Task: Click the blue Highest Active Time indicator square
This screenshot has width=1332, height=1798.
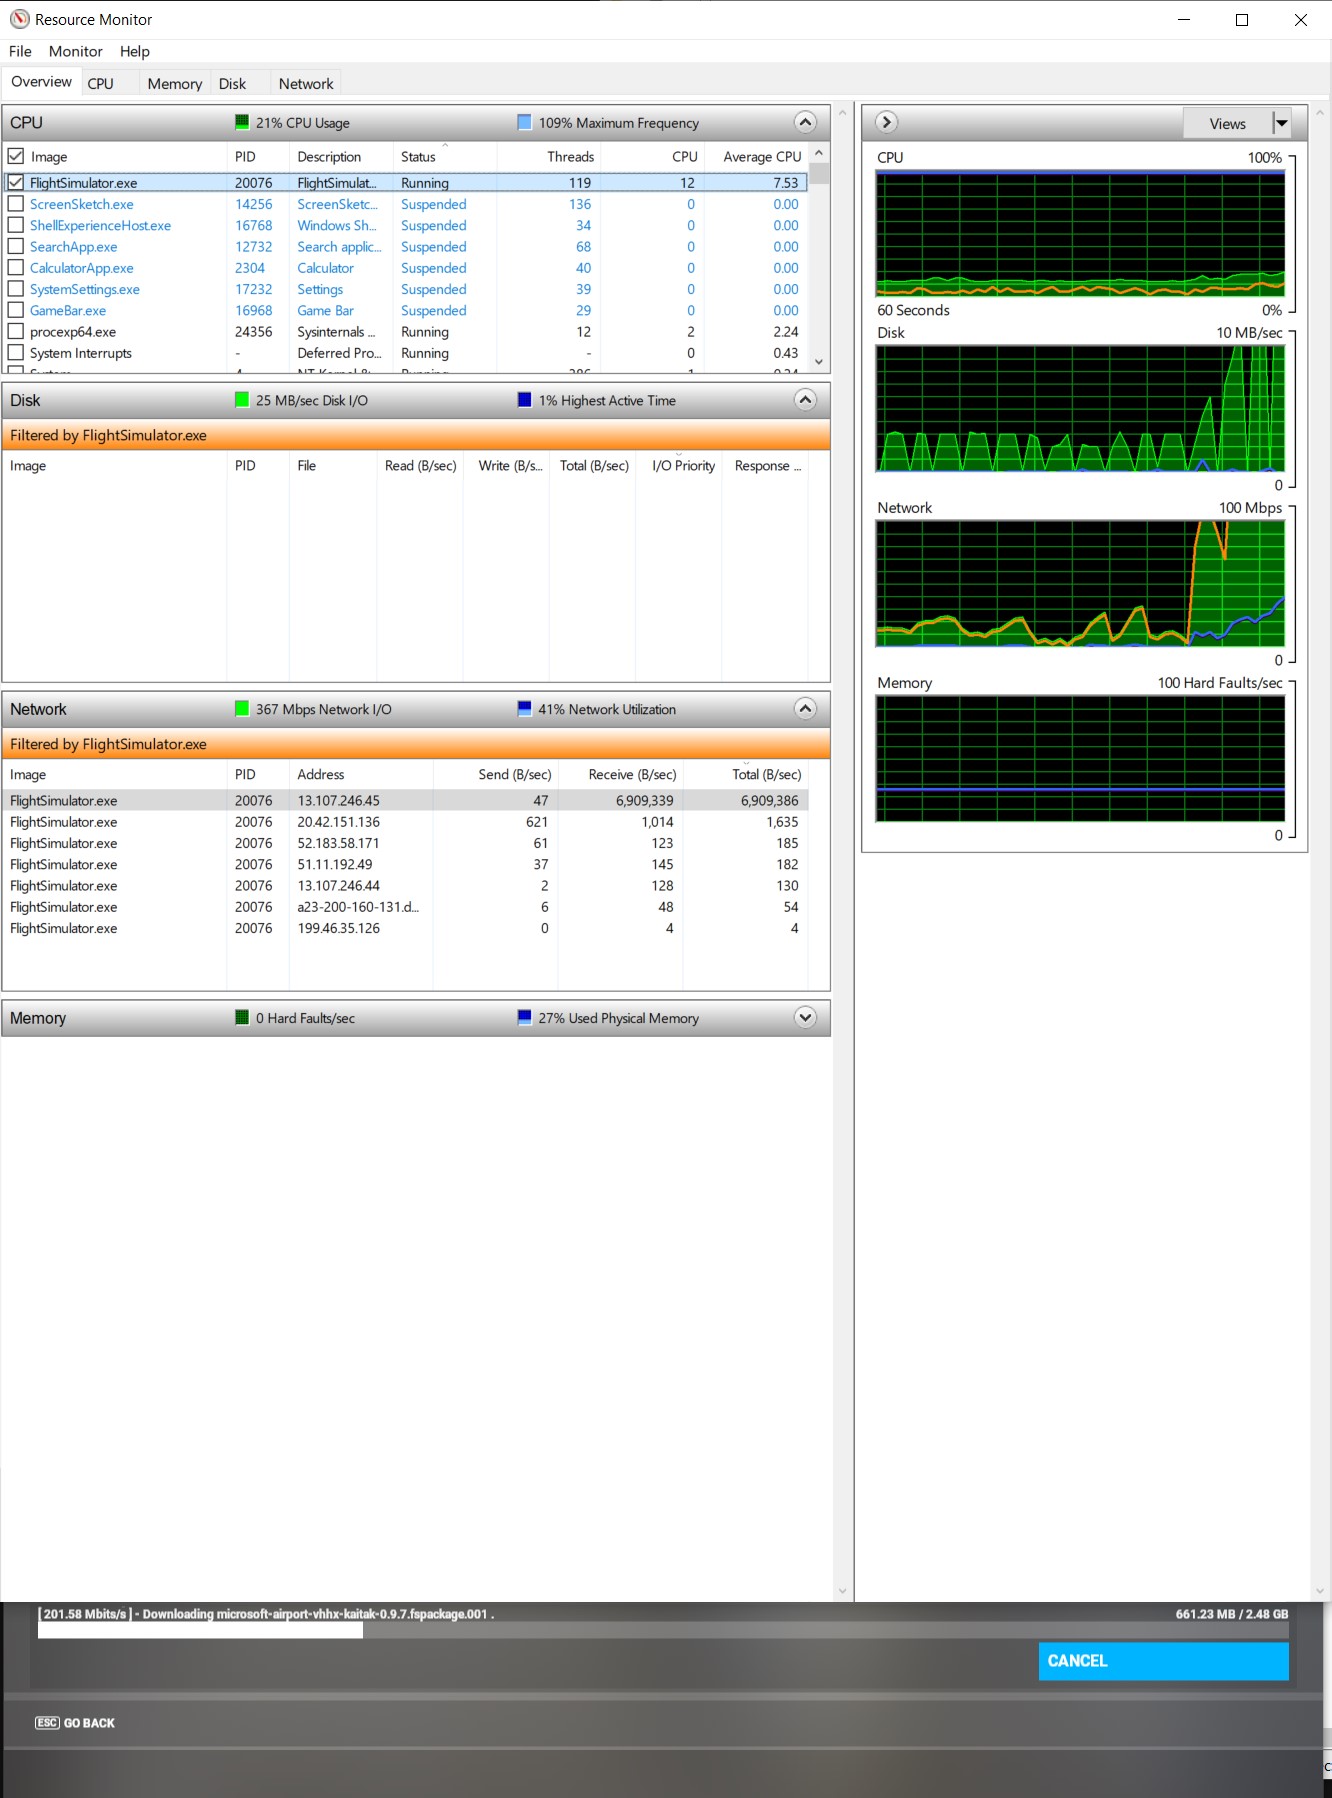Action: coord(524,400)
